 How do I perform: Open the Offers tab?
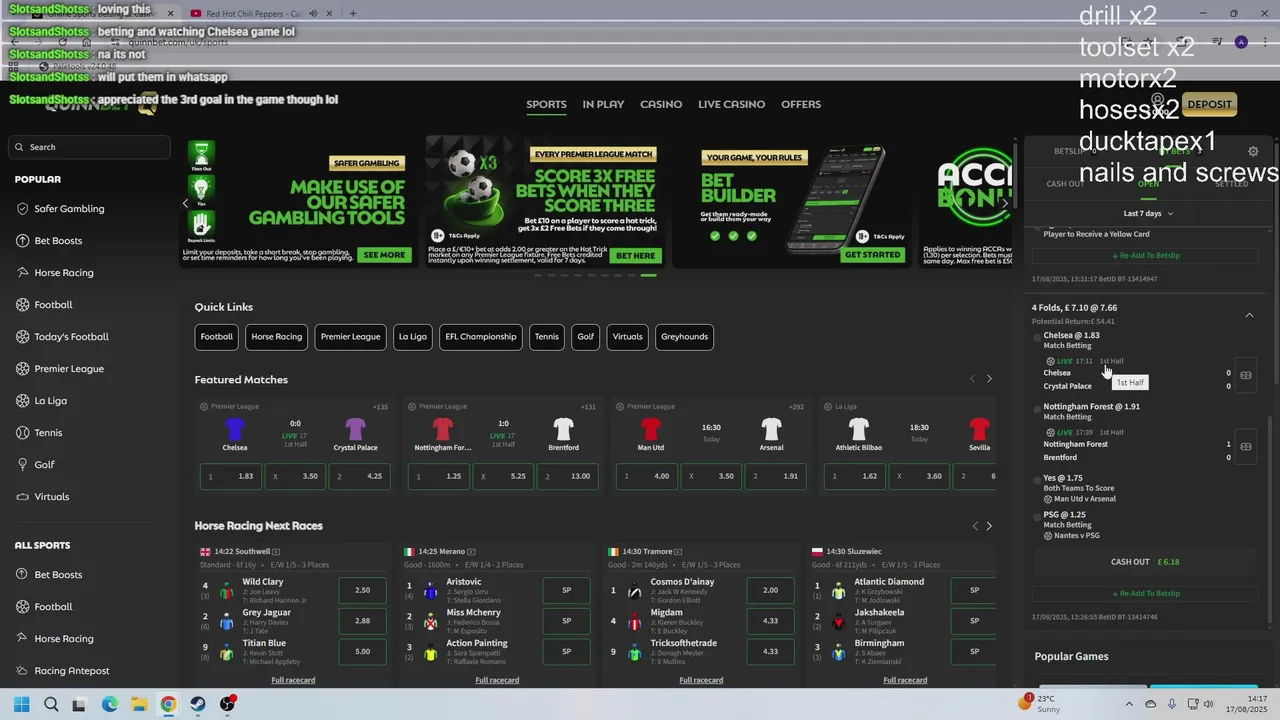(801, 104)
